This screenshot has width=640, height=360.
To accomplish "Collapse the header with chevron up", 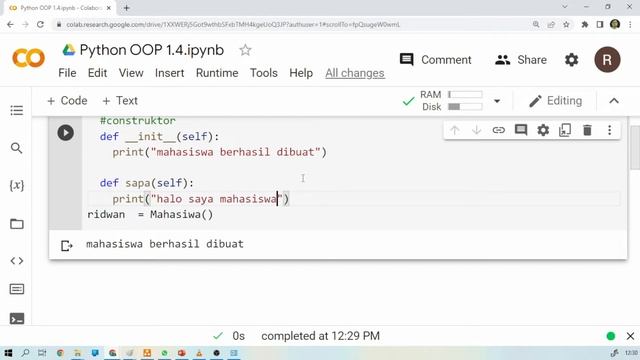I will pos(614,101).
